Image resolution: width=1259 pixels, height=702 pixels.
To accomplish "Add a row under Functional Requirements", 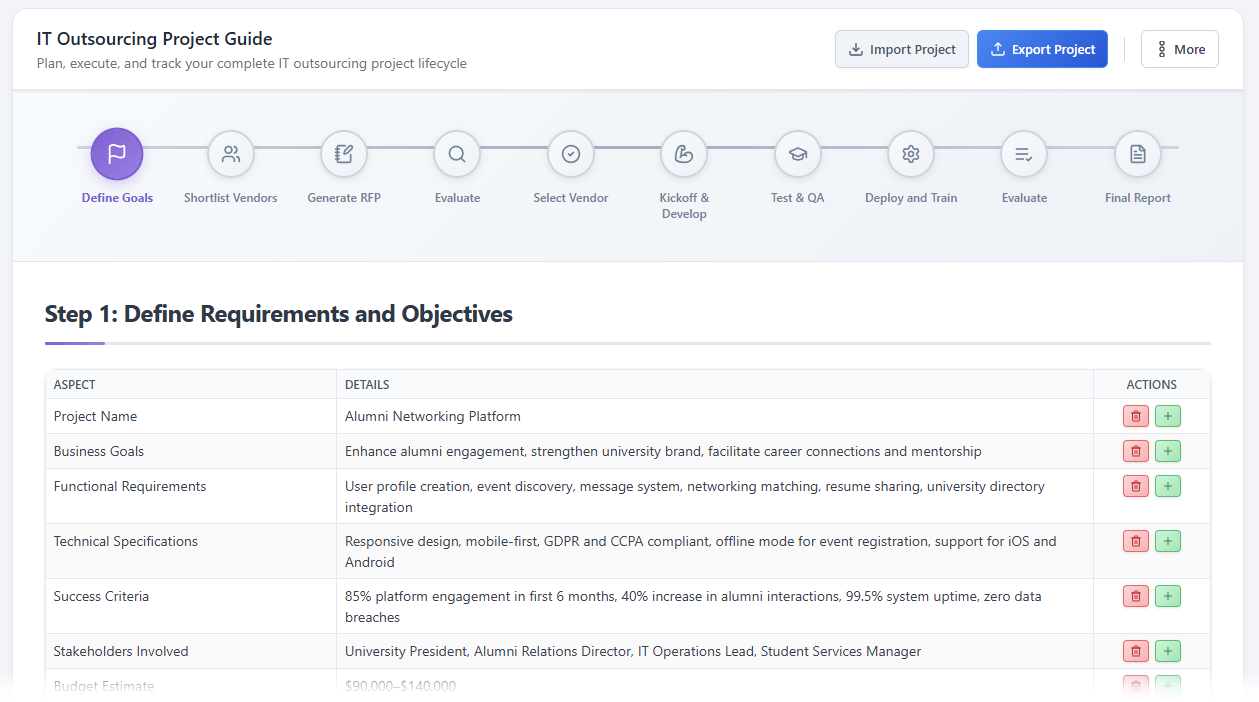I will tap(1167, 486).
